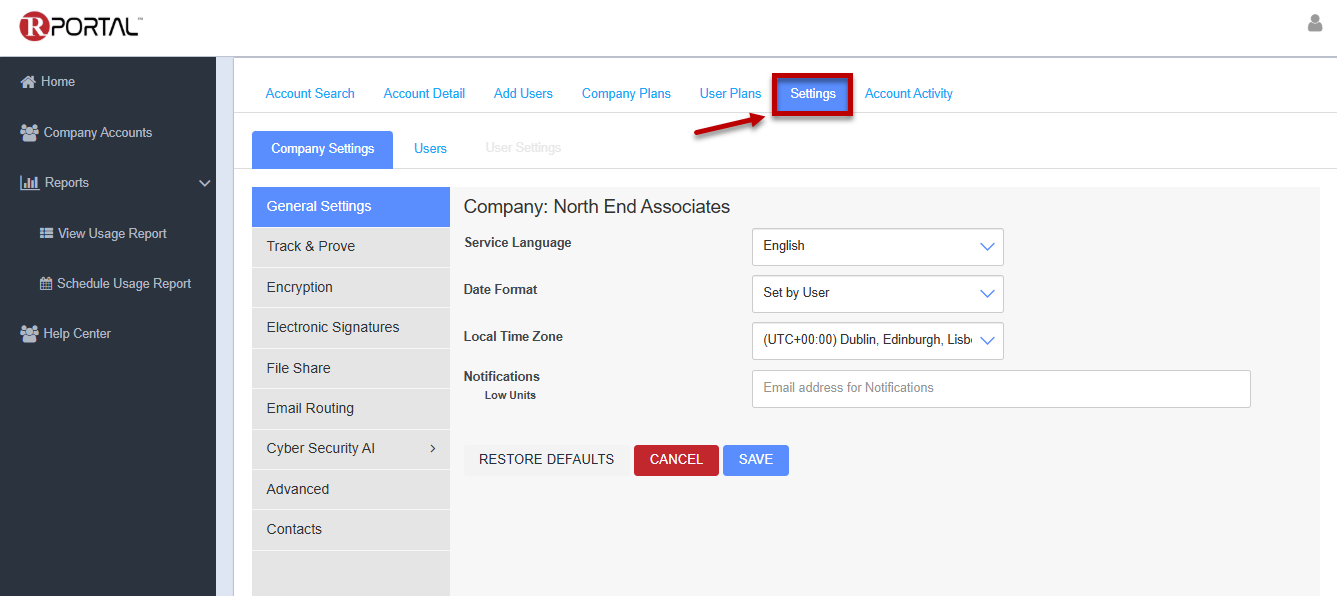Image resolution: width=1337 pixels, height=596 pixels.
Task: Select Encryption in the settings list
Action: click(x=300, y=287)
